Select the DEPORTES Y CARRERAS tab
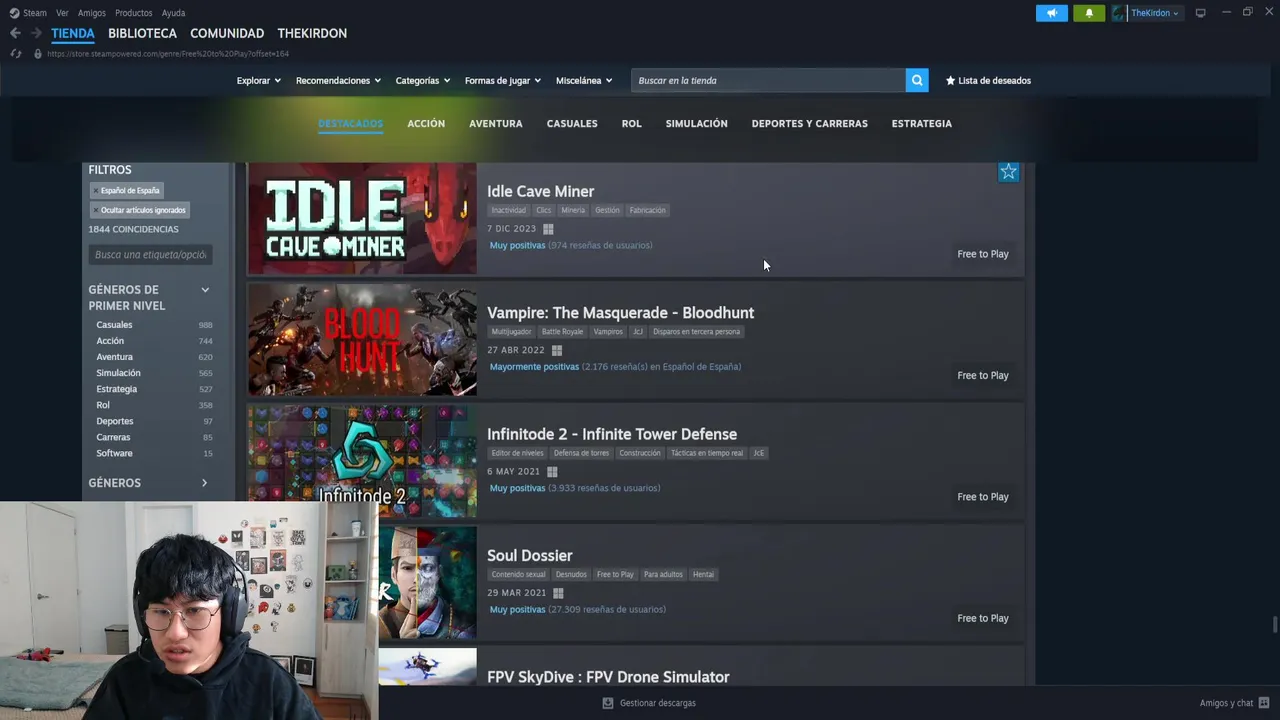1280x720 pixels. pos(810,123)
